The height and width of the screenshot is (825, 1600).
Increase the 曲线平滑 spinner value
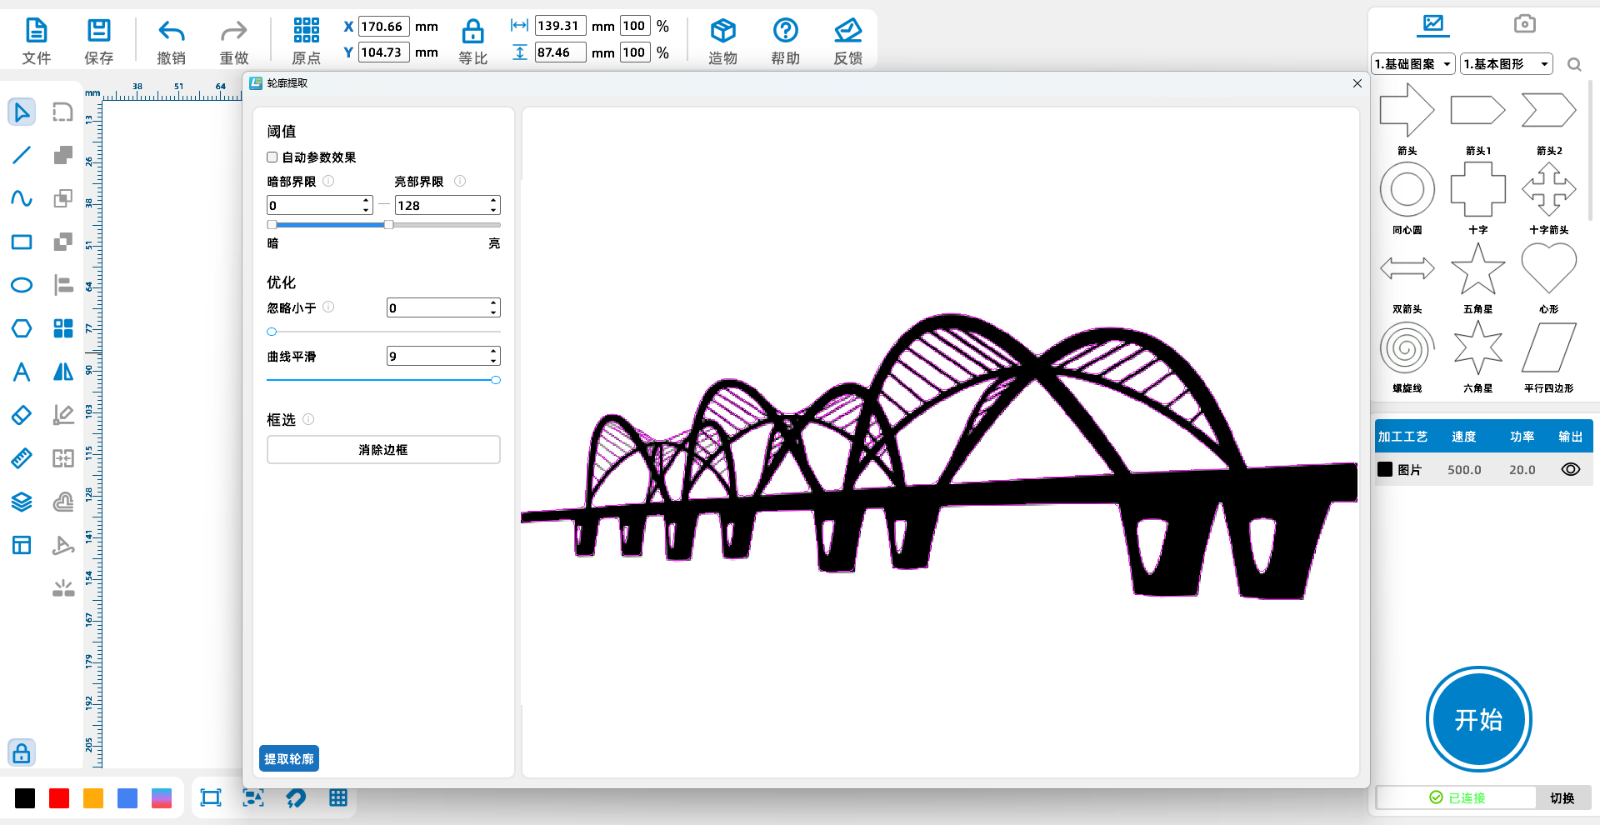coord(494,352)
